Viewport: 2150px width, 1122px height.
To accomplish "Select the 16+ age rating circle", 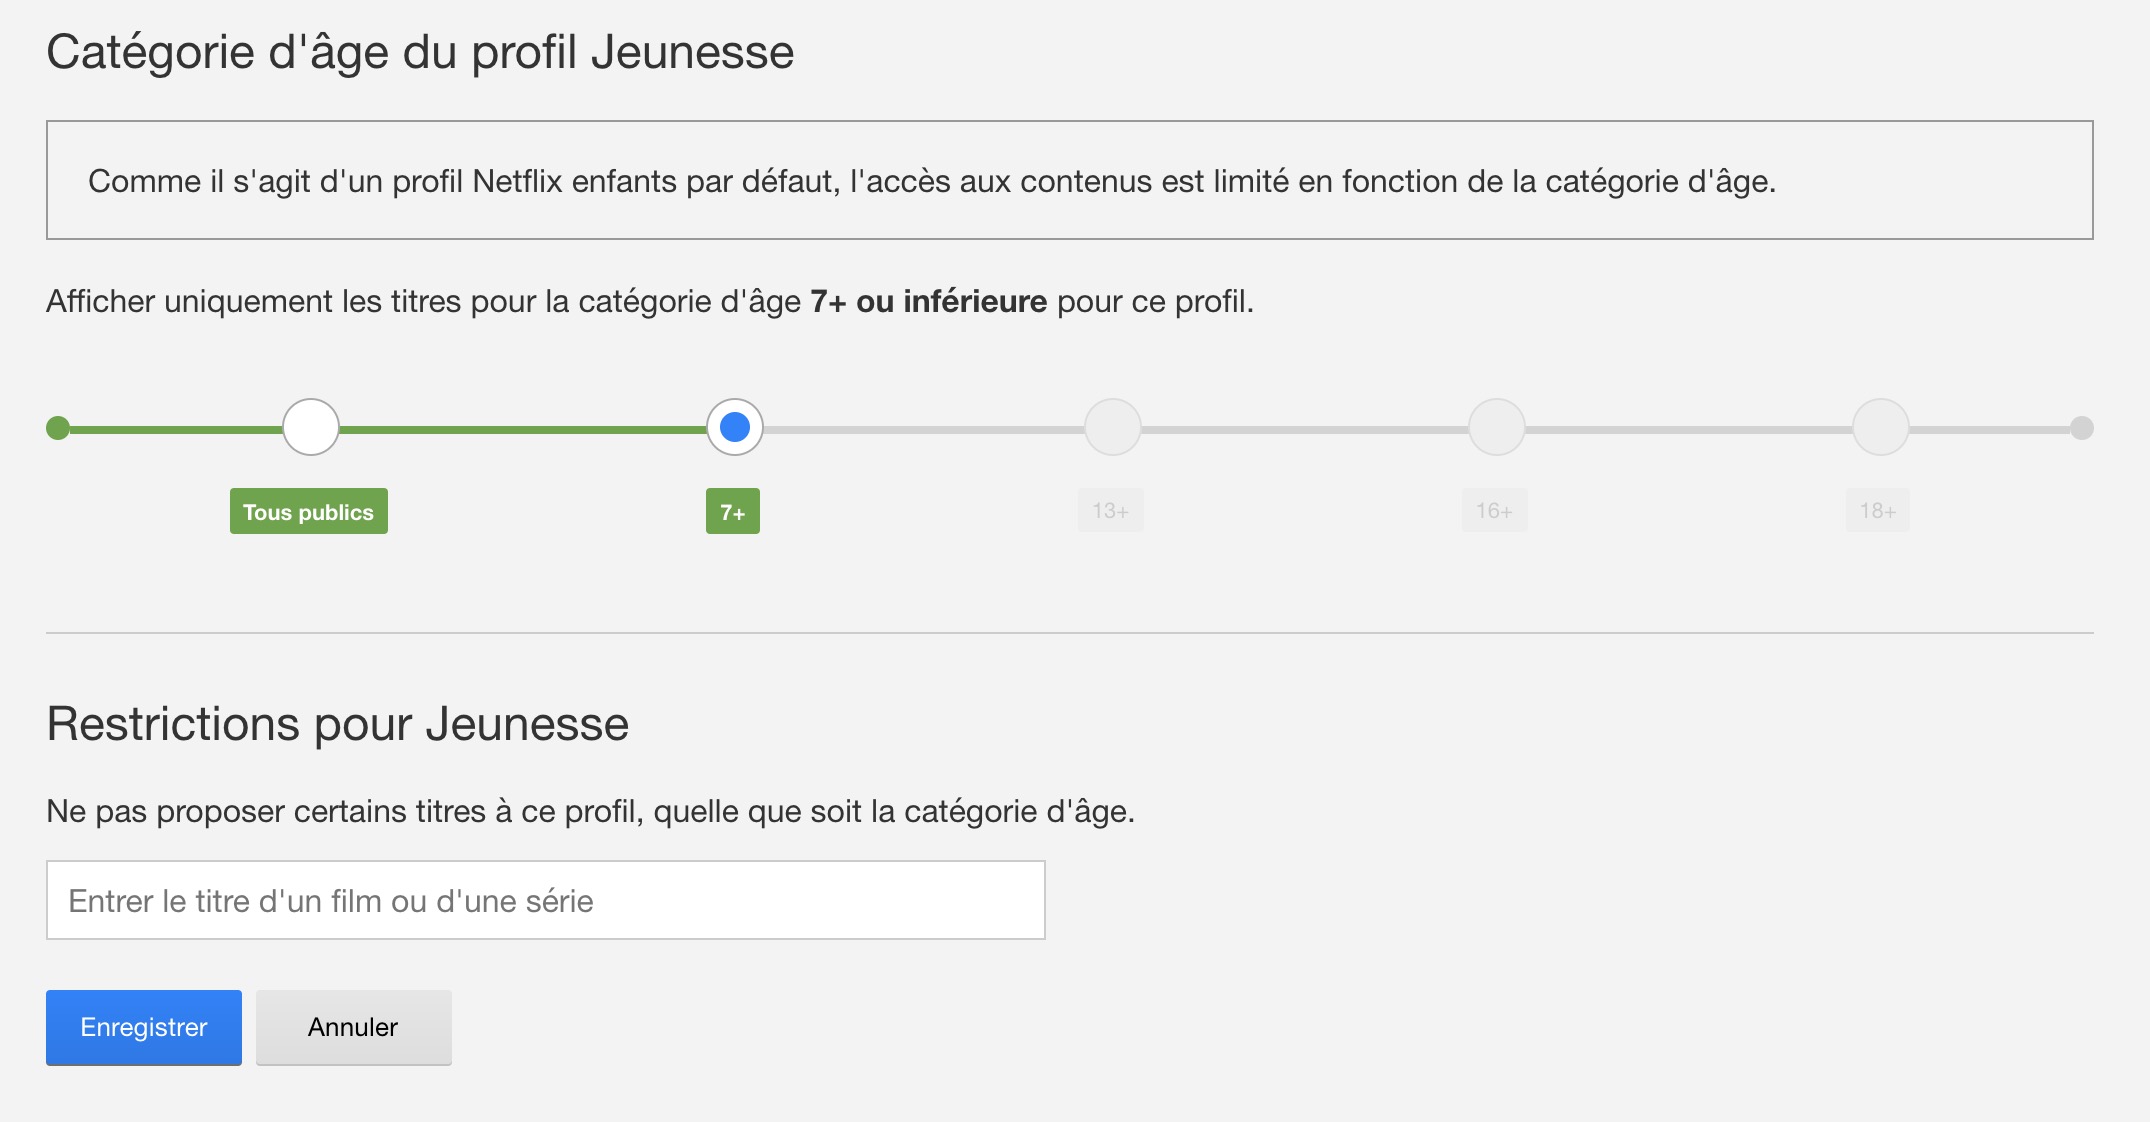I will pos(1496,427).
